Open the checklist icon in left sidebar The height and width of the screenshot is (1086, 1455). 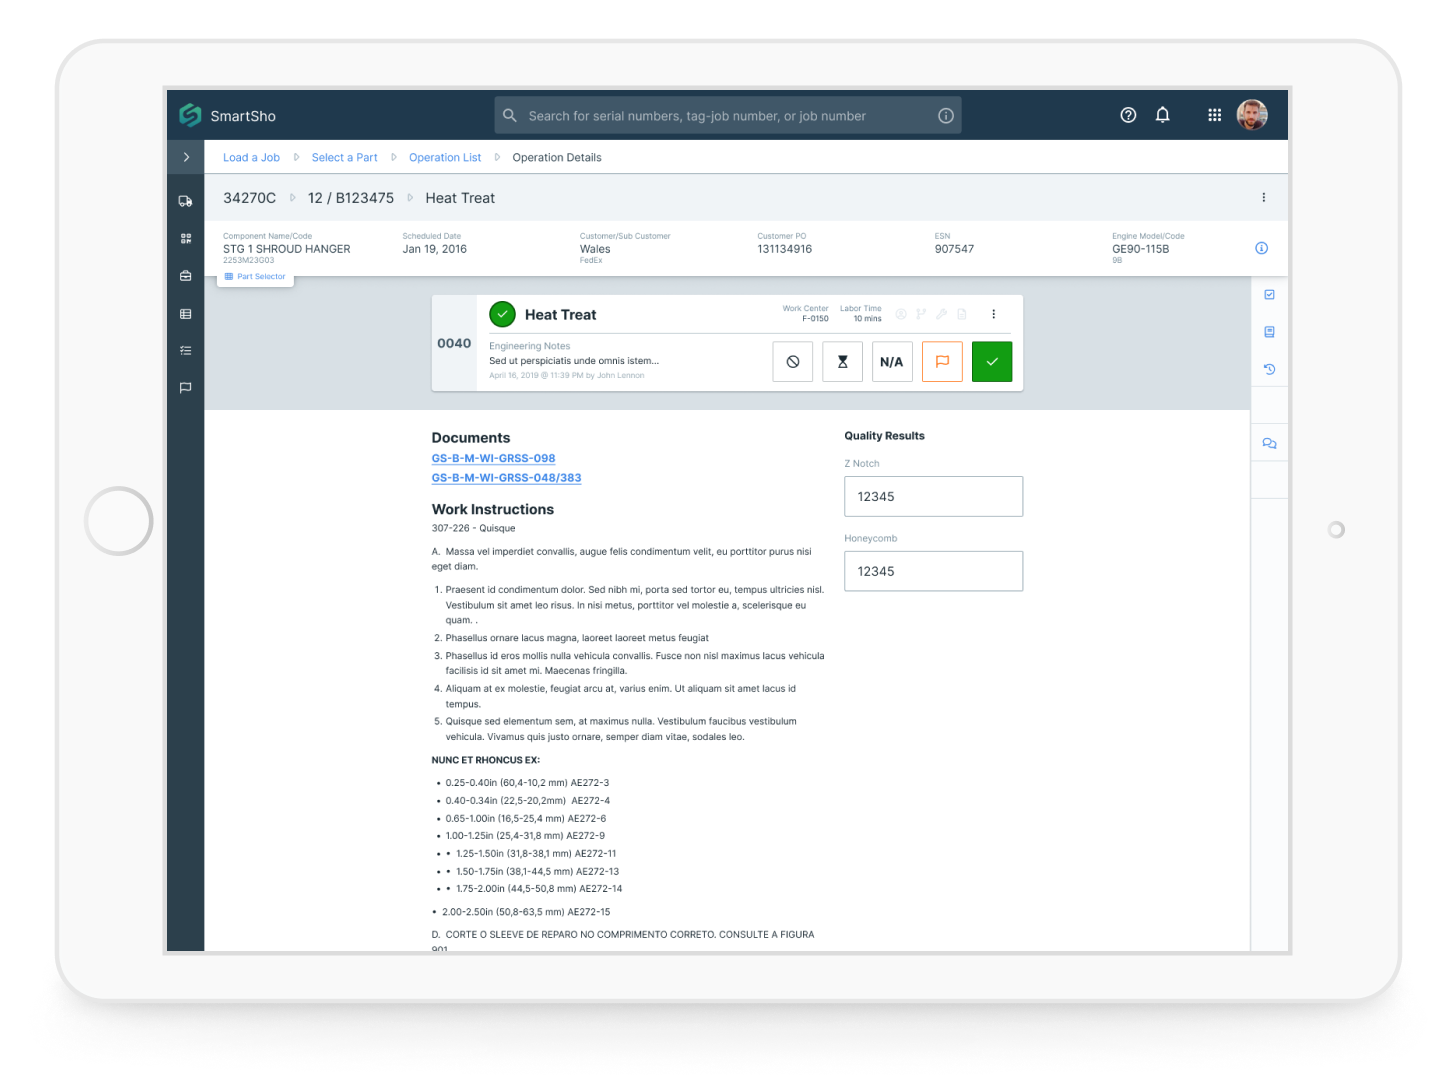(185, 351)
